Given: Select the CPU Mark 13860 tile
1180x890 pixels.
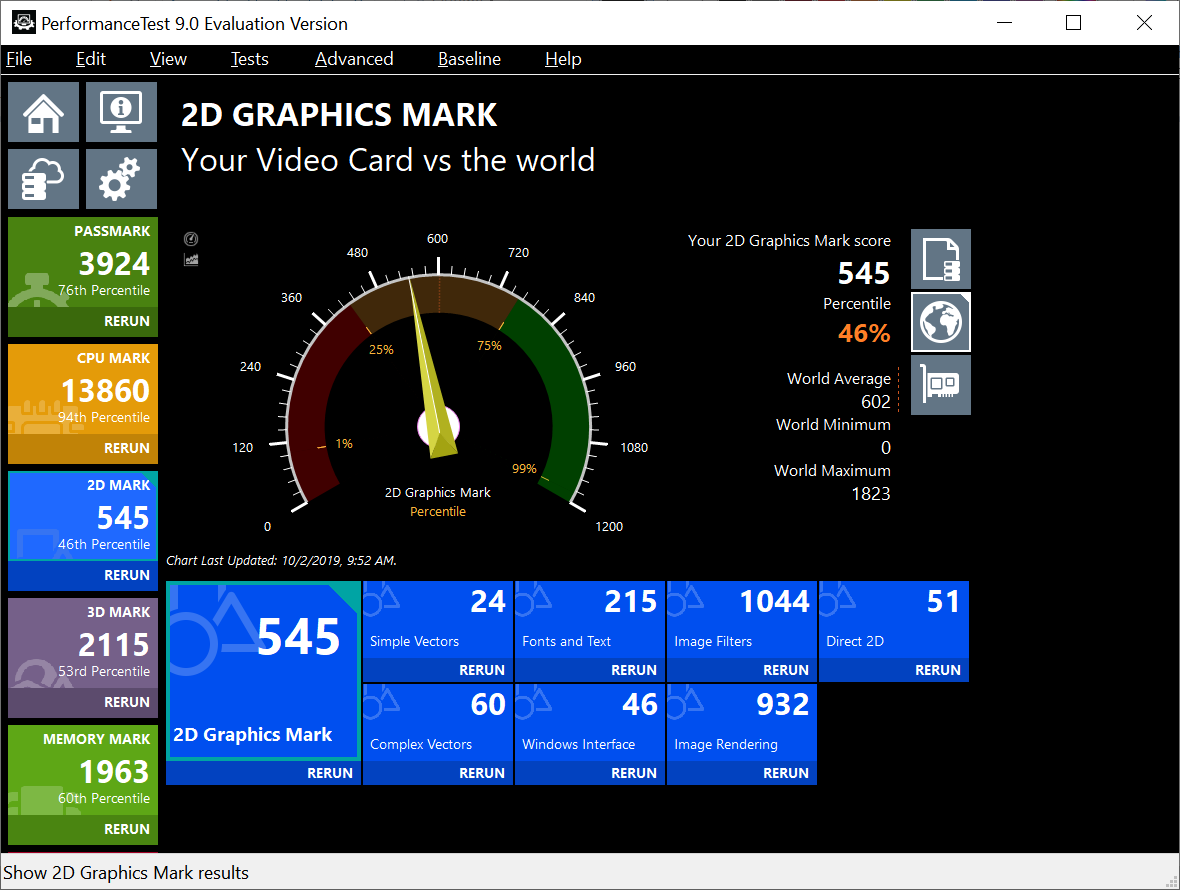Looking at the screenshot, I should [x=83, y=389].
